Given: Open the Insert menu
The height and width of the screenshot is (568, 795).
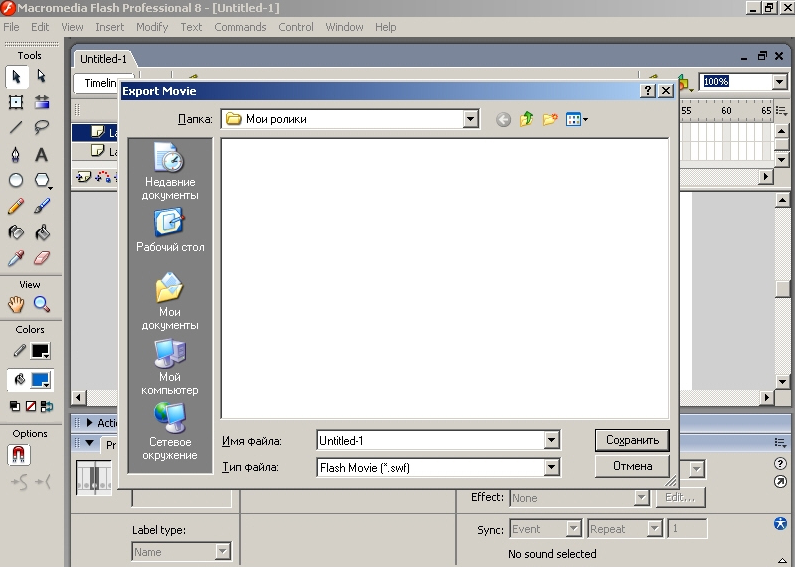Looking at the screenshot, I should point(110,27).
